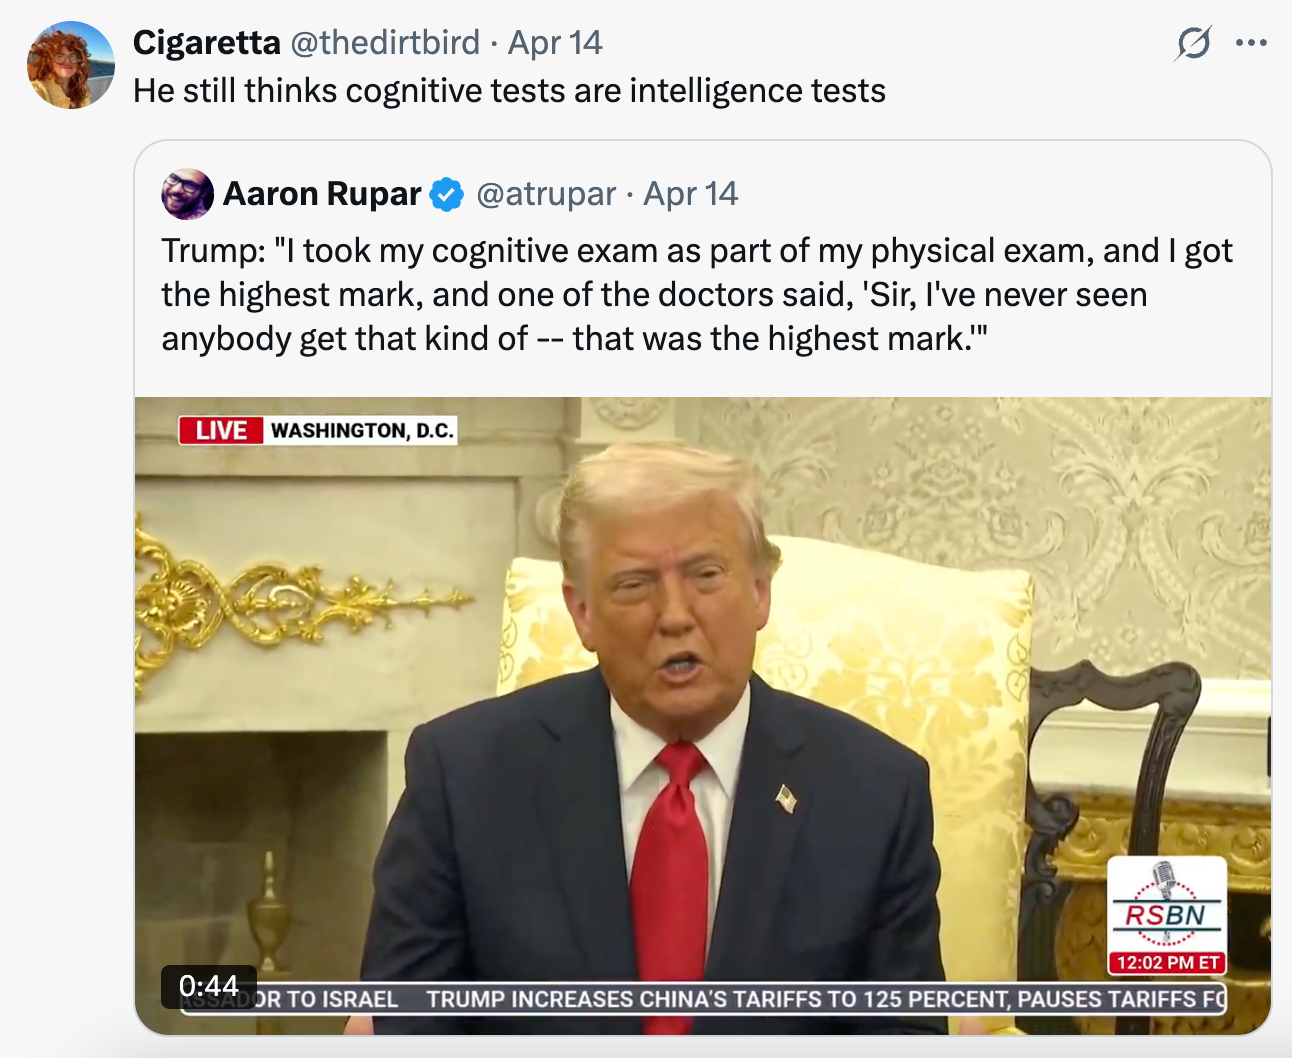Expand the full tweet via Apr 14 timestamp

click(555, 43)
